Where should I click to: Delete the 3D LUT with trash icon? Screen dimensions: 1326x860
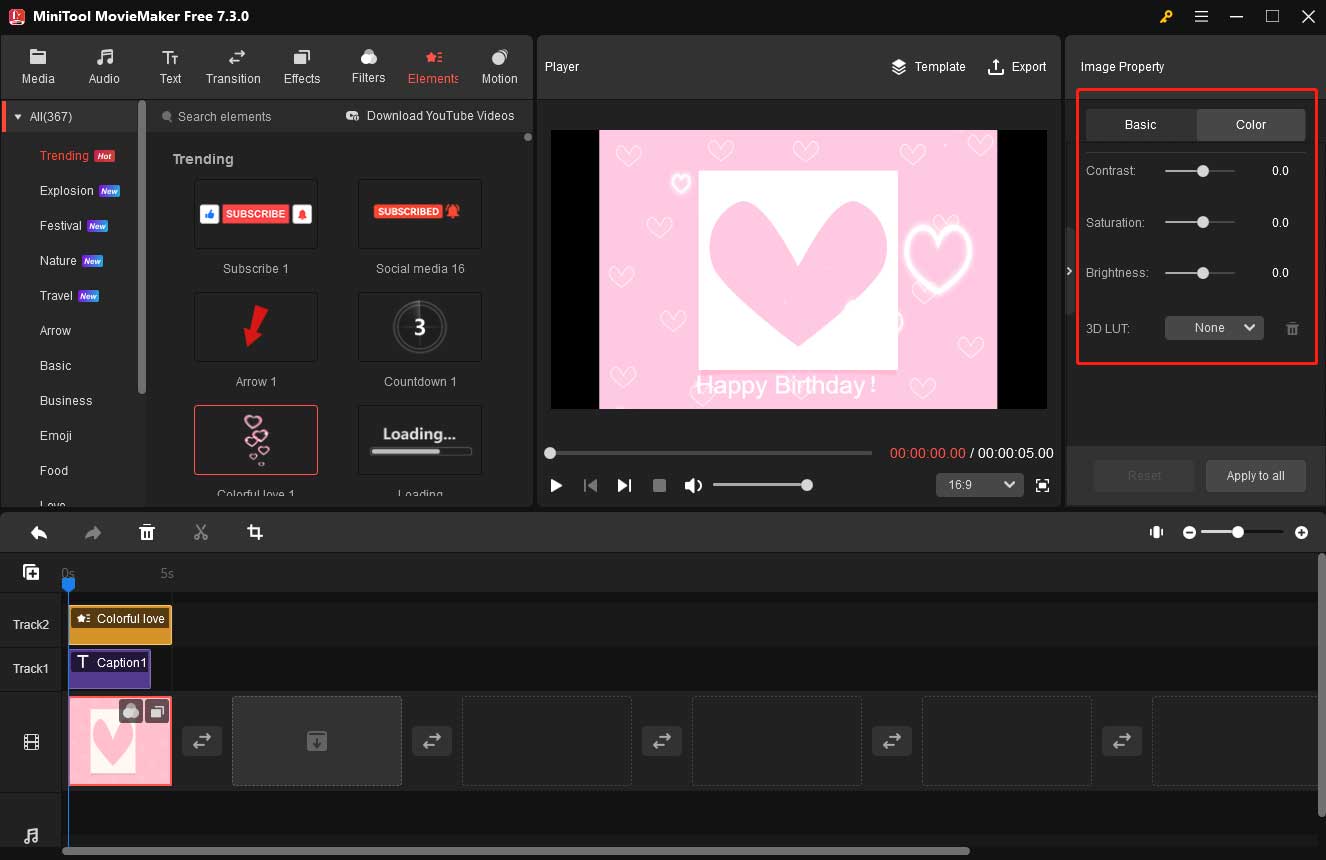click(x=1292, y=328)
